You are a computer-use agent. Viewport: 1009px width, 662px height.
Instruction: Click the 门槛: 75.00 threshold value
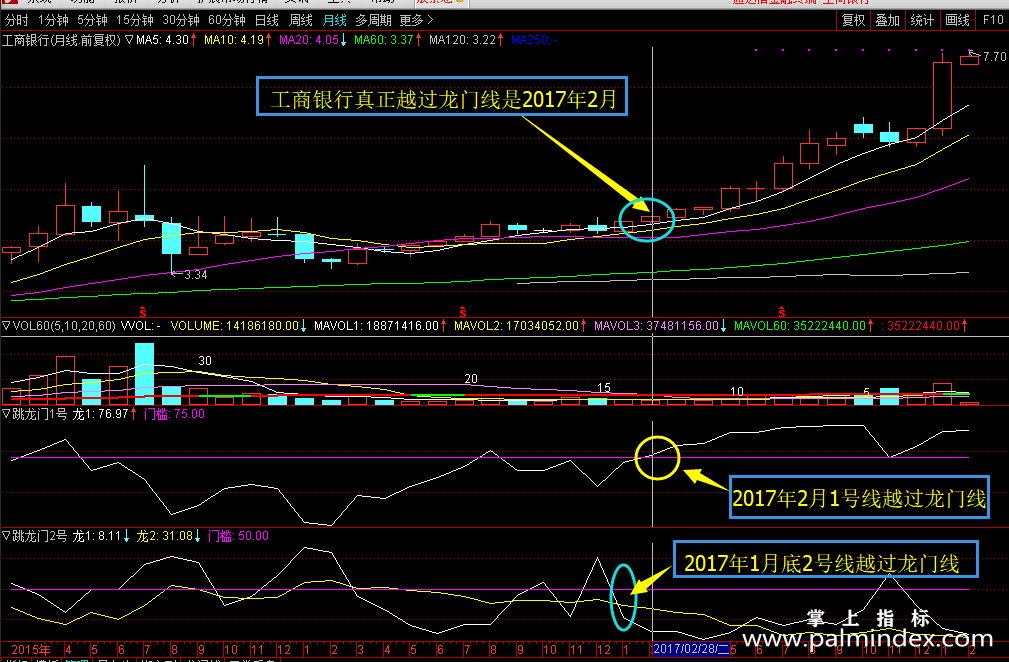pos(174,414)
